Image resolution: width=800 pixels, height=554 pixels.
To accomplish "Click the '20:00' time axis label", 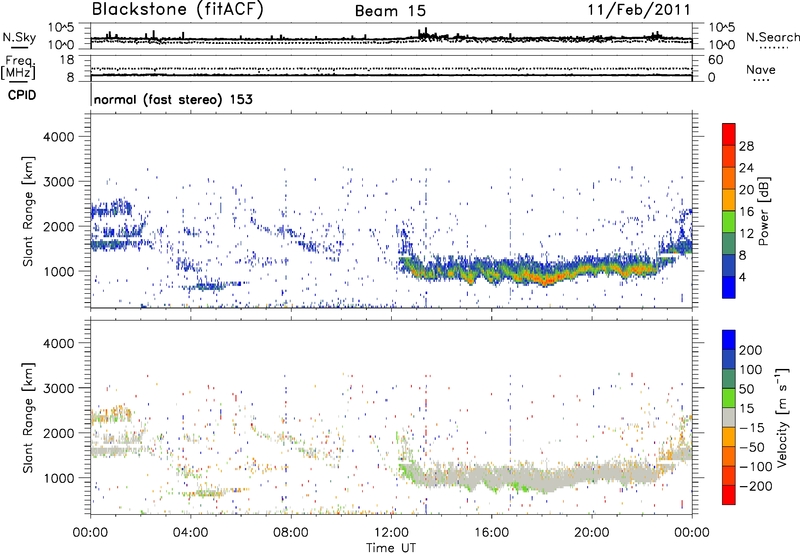I will (x=592, y=533).
